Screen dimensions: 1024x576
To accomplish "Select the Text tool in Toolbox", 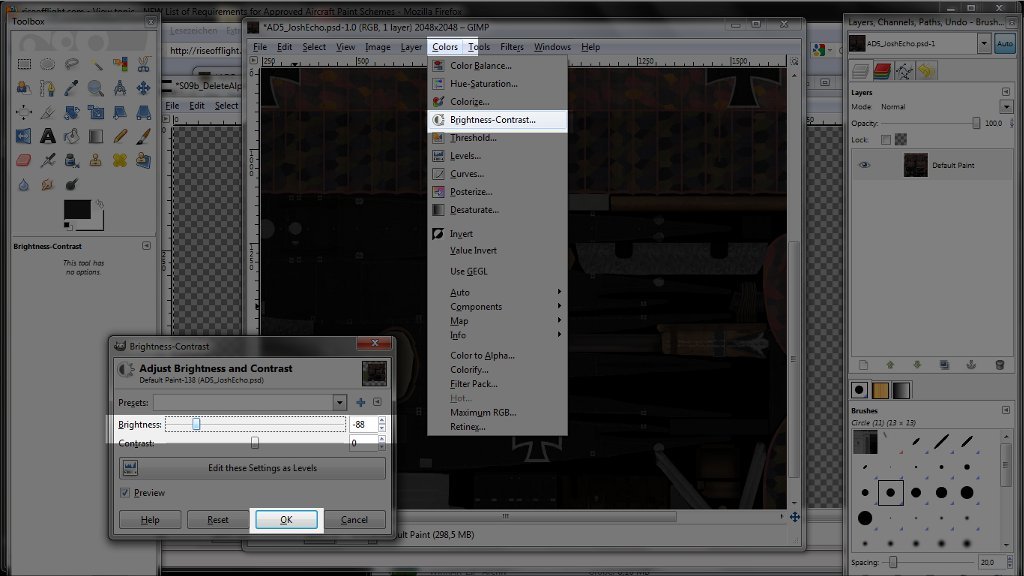I will 48,136.
